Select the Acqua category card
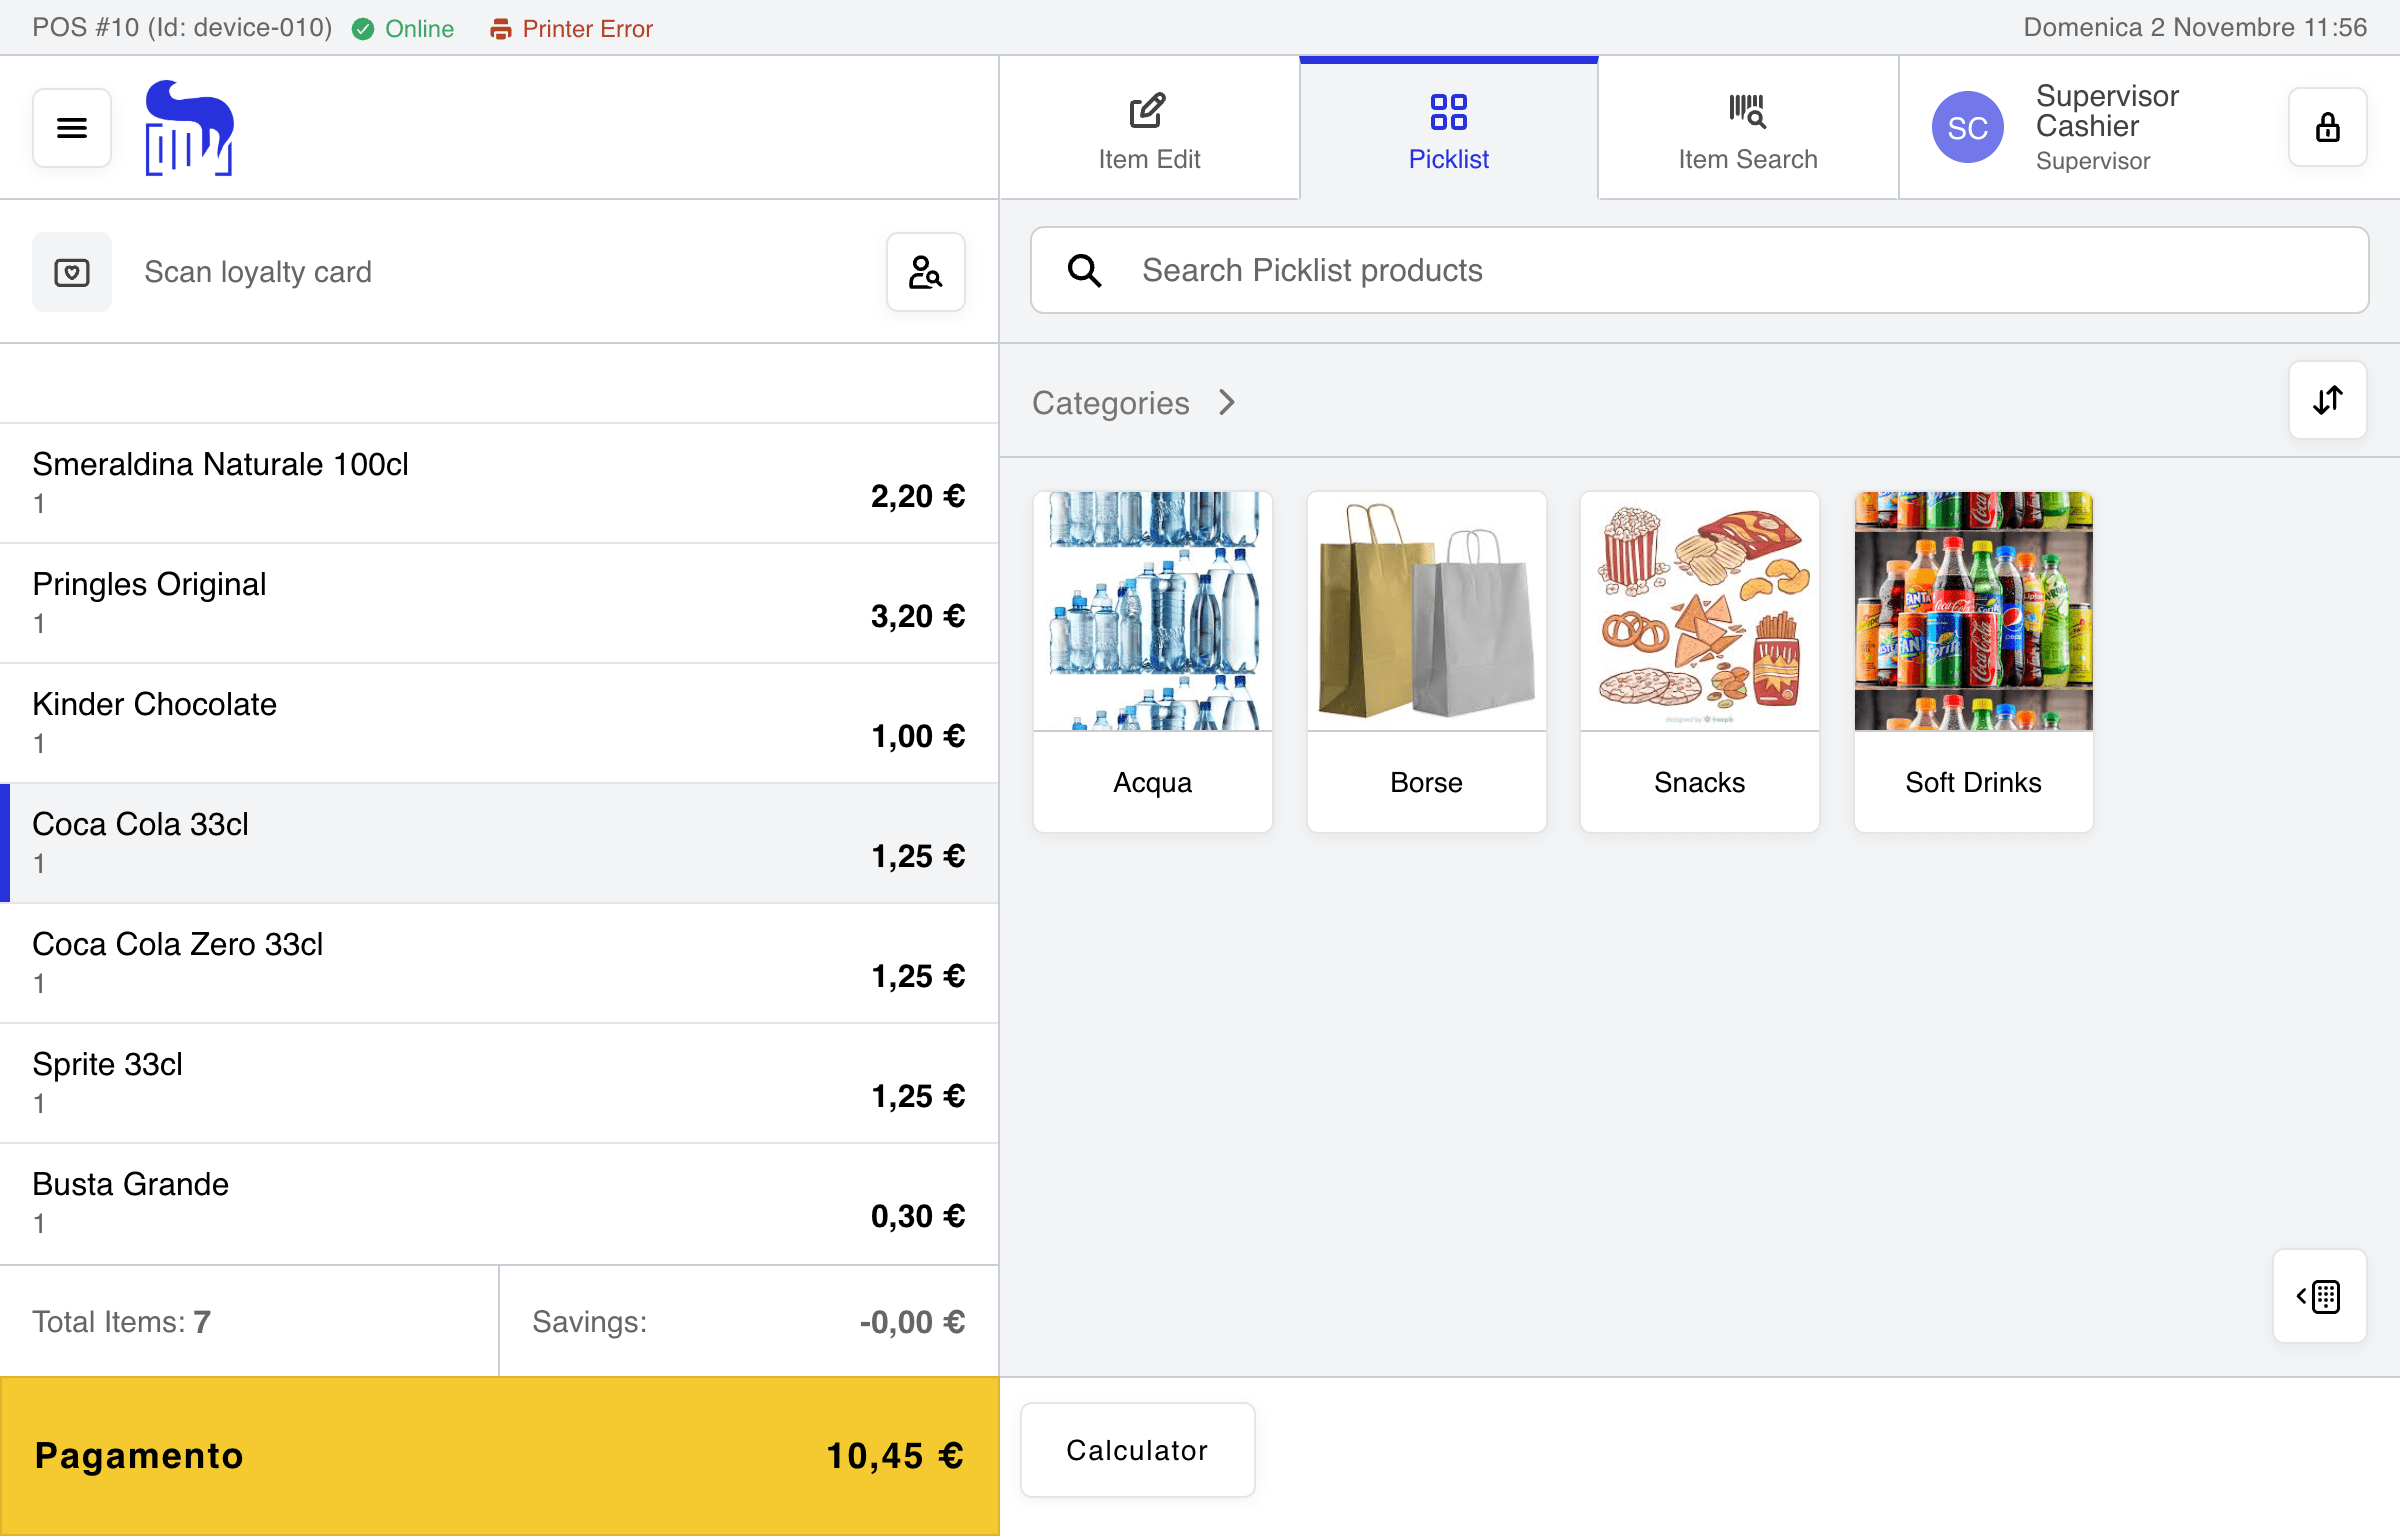Viewport: 2400px width, 1536px height. (1152, 660)
